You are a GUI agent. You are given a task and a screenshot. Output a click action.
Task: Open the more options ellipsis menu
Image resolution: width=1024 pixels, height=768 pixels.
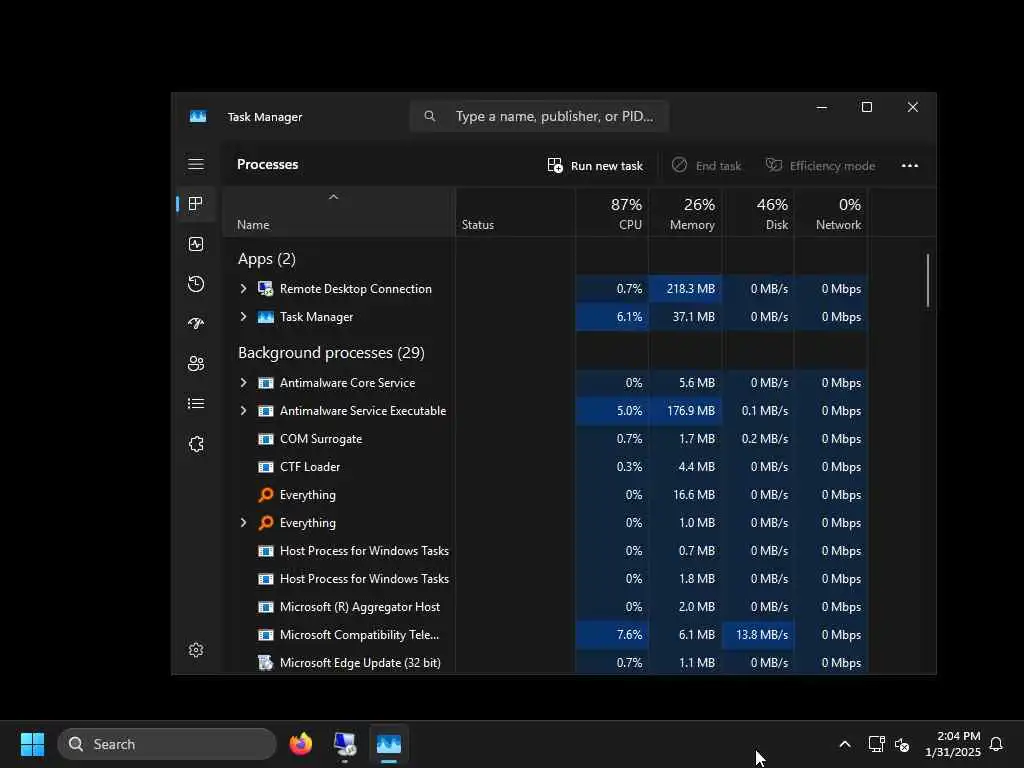point(910,166)
